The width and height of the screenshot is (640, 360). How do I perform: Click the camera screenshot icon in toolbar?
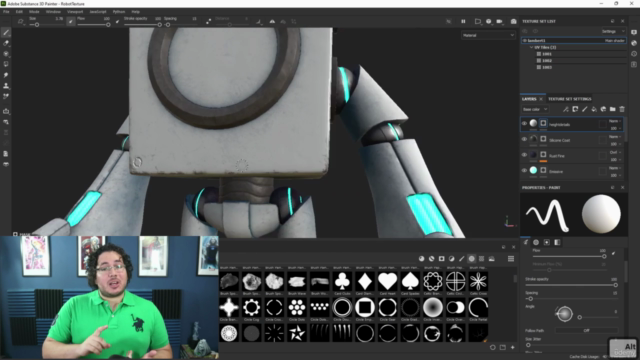(x=513, y=21)
